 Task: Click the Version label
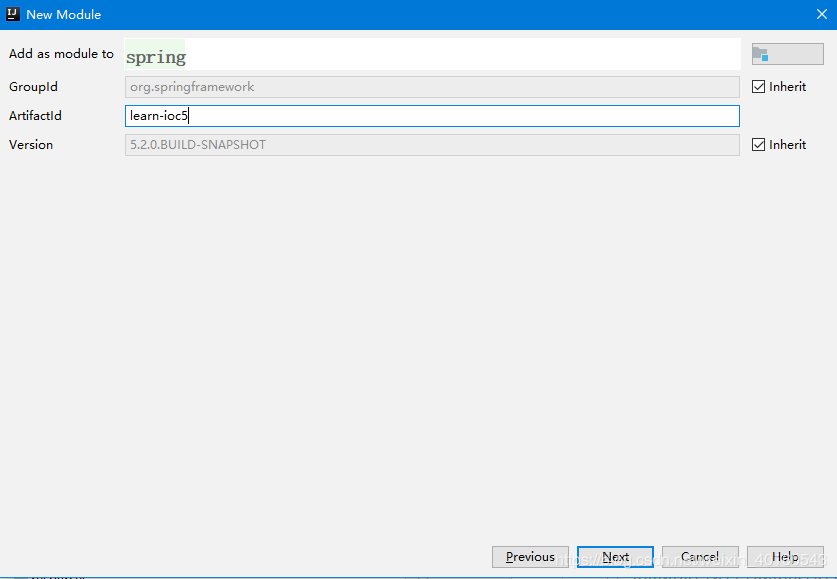click(31, 145)
